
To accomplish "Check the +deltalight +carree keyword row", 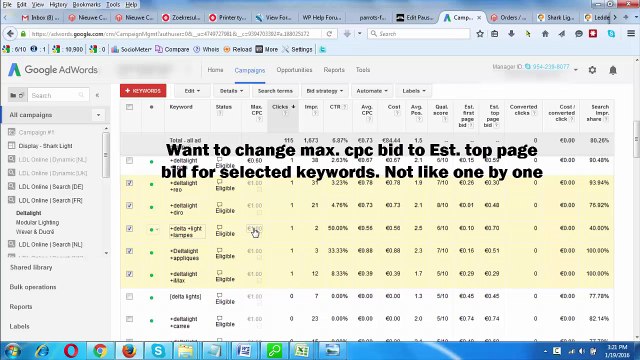I will [129, 319].
